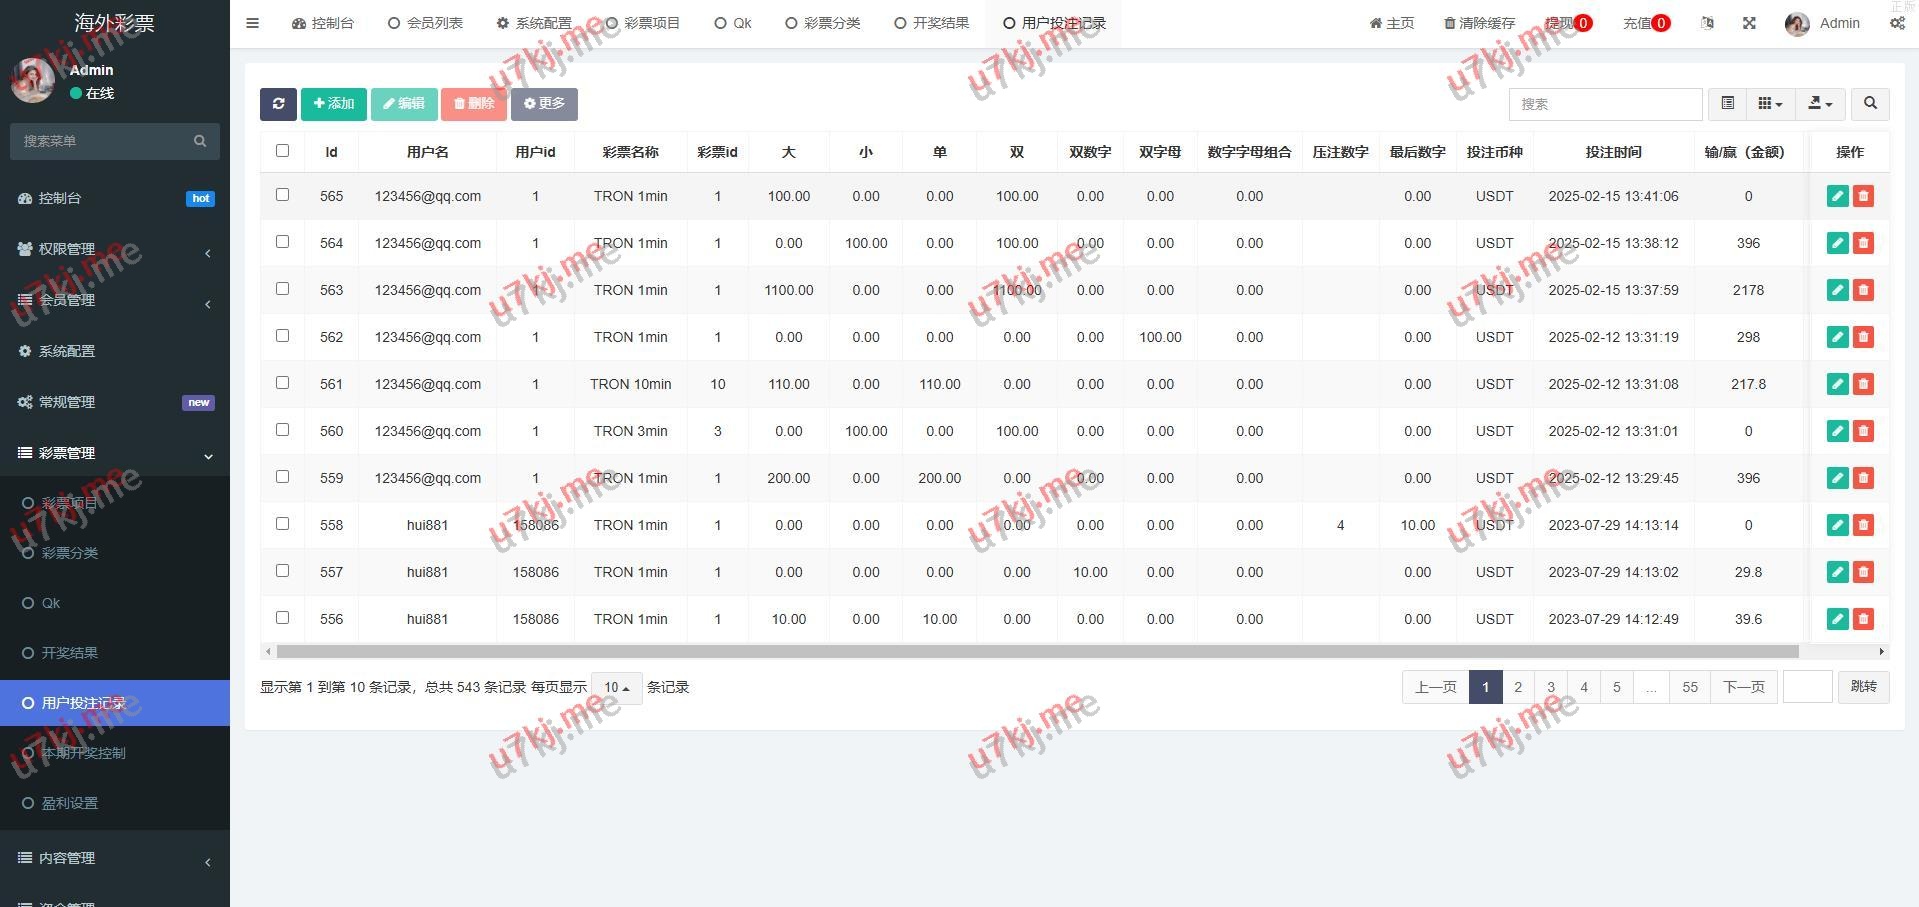
Task: Toggle the sidebar hamburger menu icon
Action: pyautogui.click(x=253, y=23)
